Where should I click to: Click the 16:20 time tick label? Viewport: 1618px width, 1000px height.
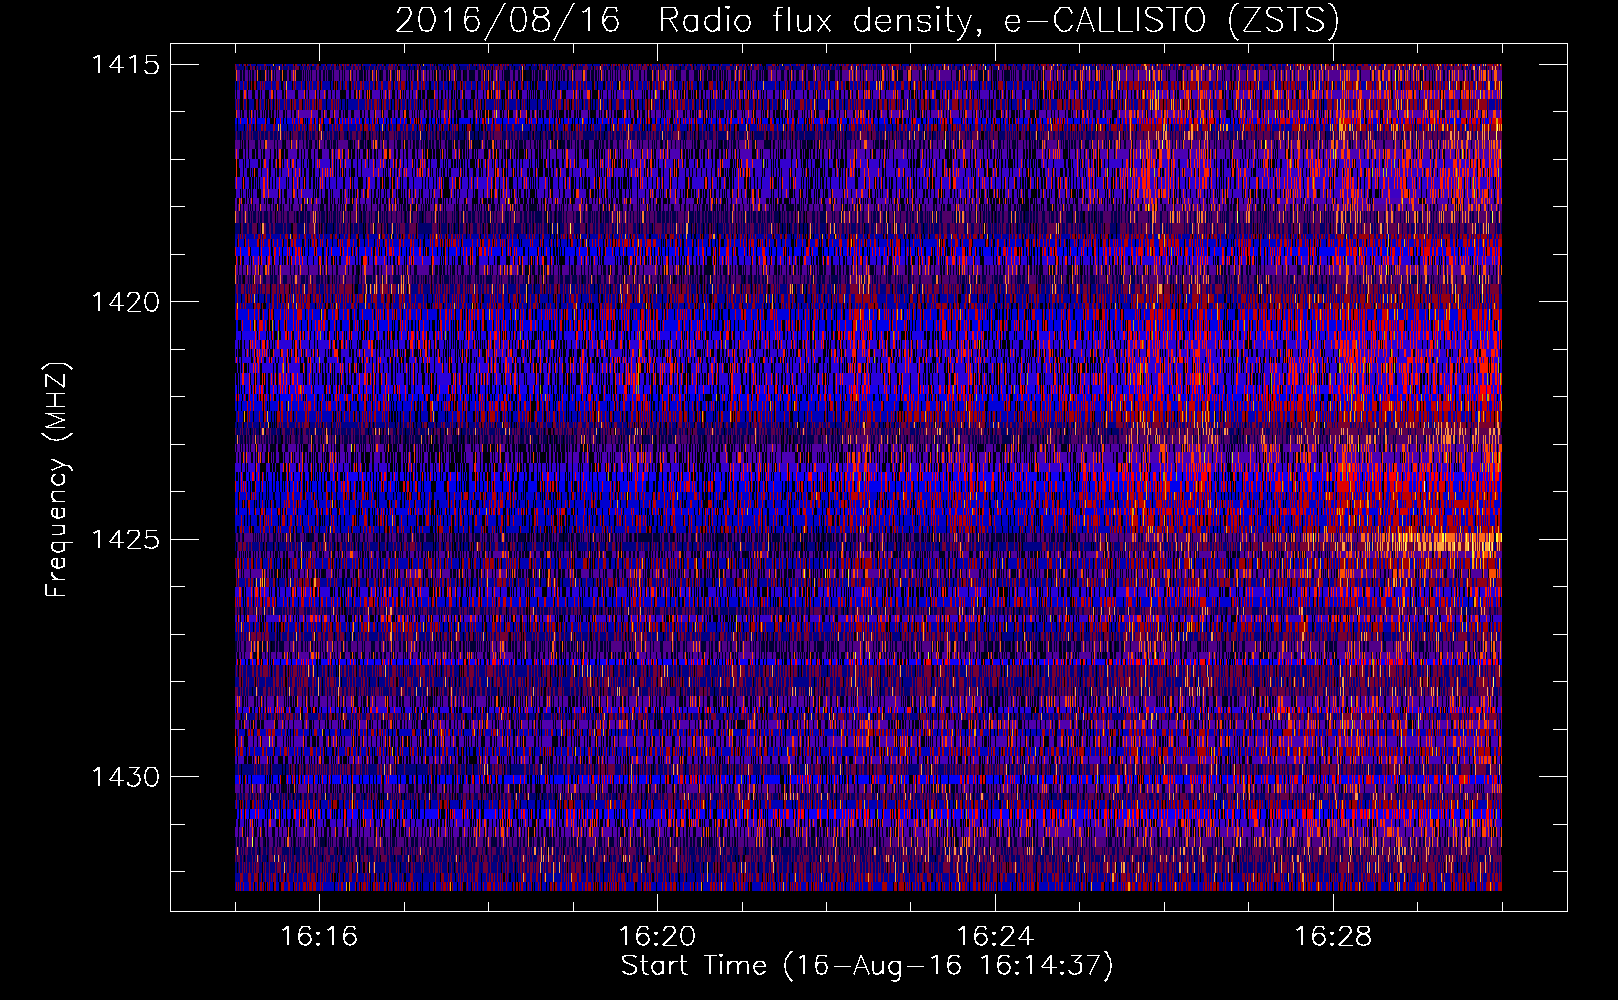(657, 937)
